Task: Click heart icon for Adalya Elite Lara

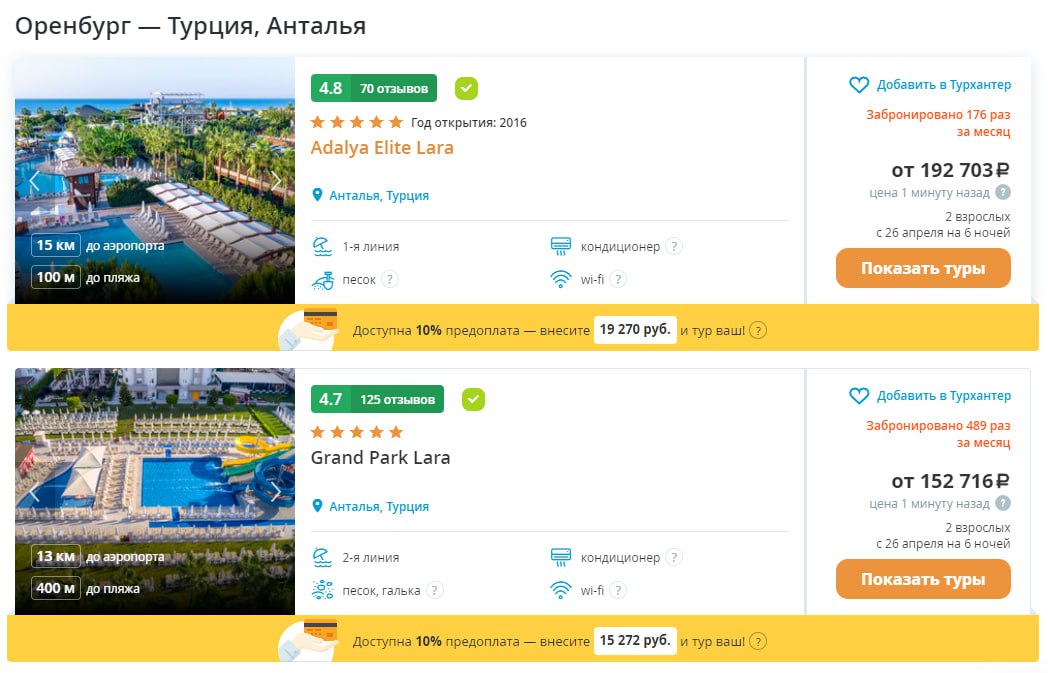Action: tap(859, 85)
